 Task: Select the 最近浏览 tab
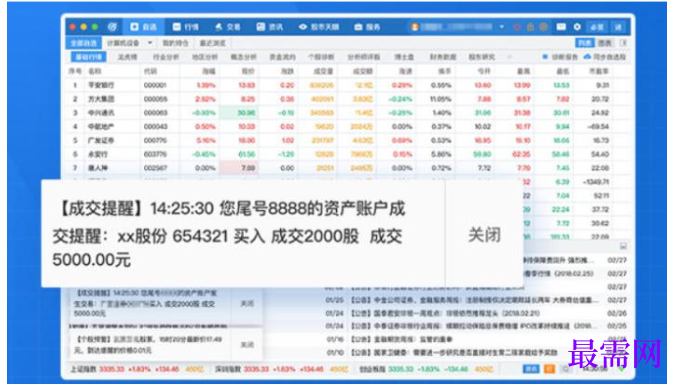[212, 43]
